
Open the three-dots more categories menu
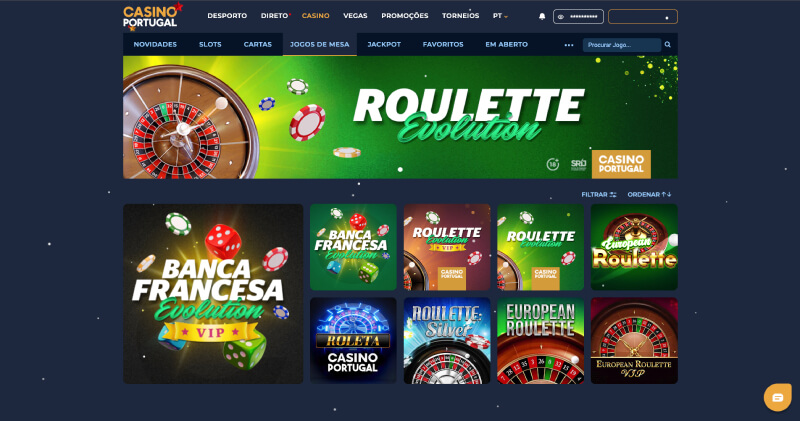coord(569,45)
